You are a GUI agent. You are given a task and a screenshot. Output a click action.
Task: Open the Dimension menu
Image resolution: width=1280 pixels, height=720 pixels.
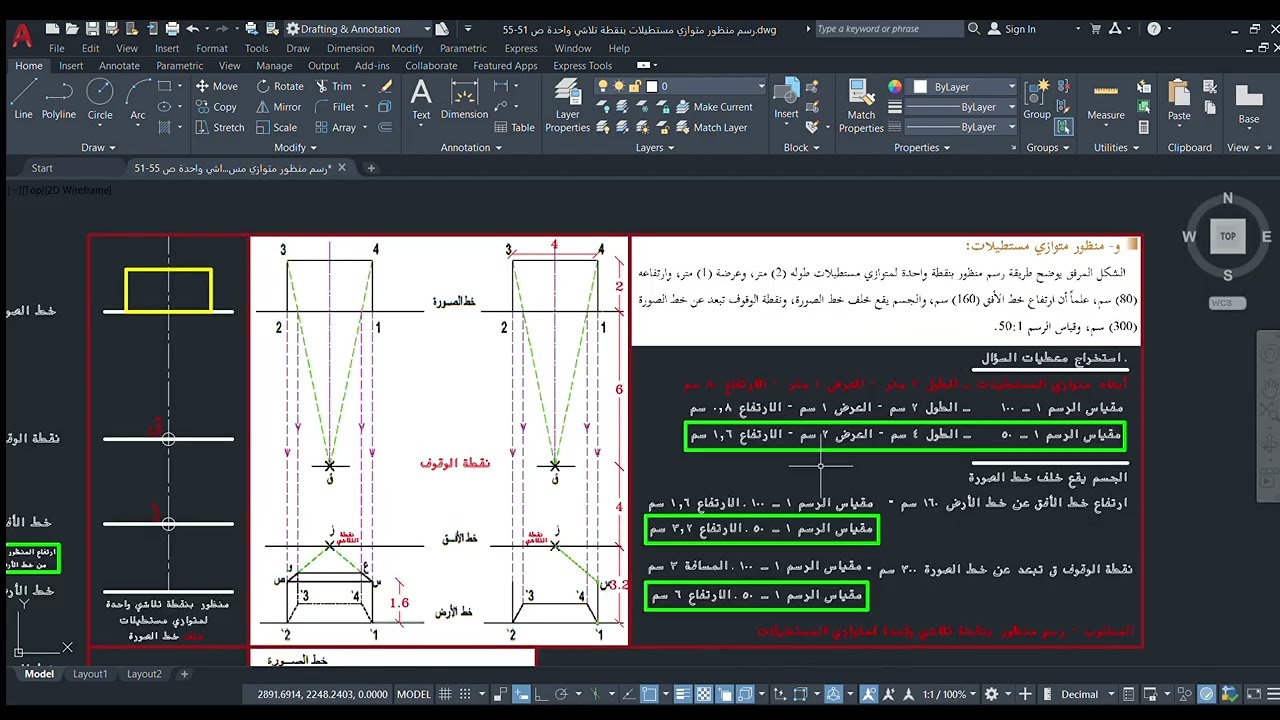350,48
